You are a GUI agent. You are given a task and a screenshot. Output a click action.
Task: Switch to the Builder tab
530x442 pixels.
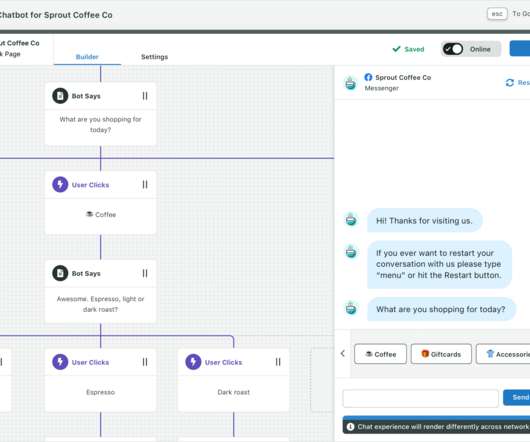pyautogui.click(x=87, y=57)
